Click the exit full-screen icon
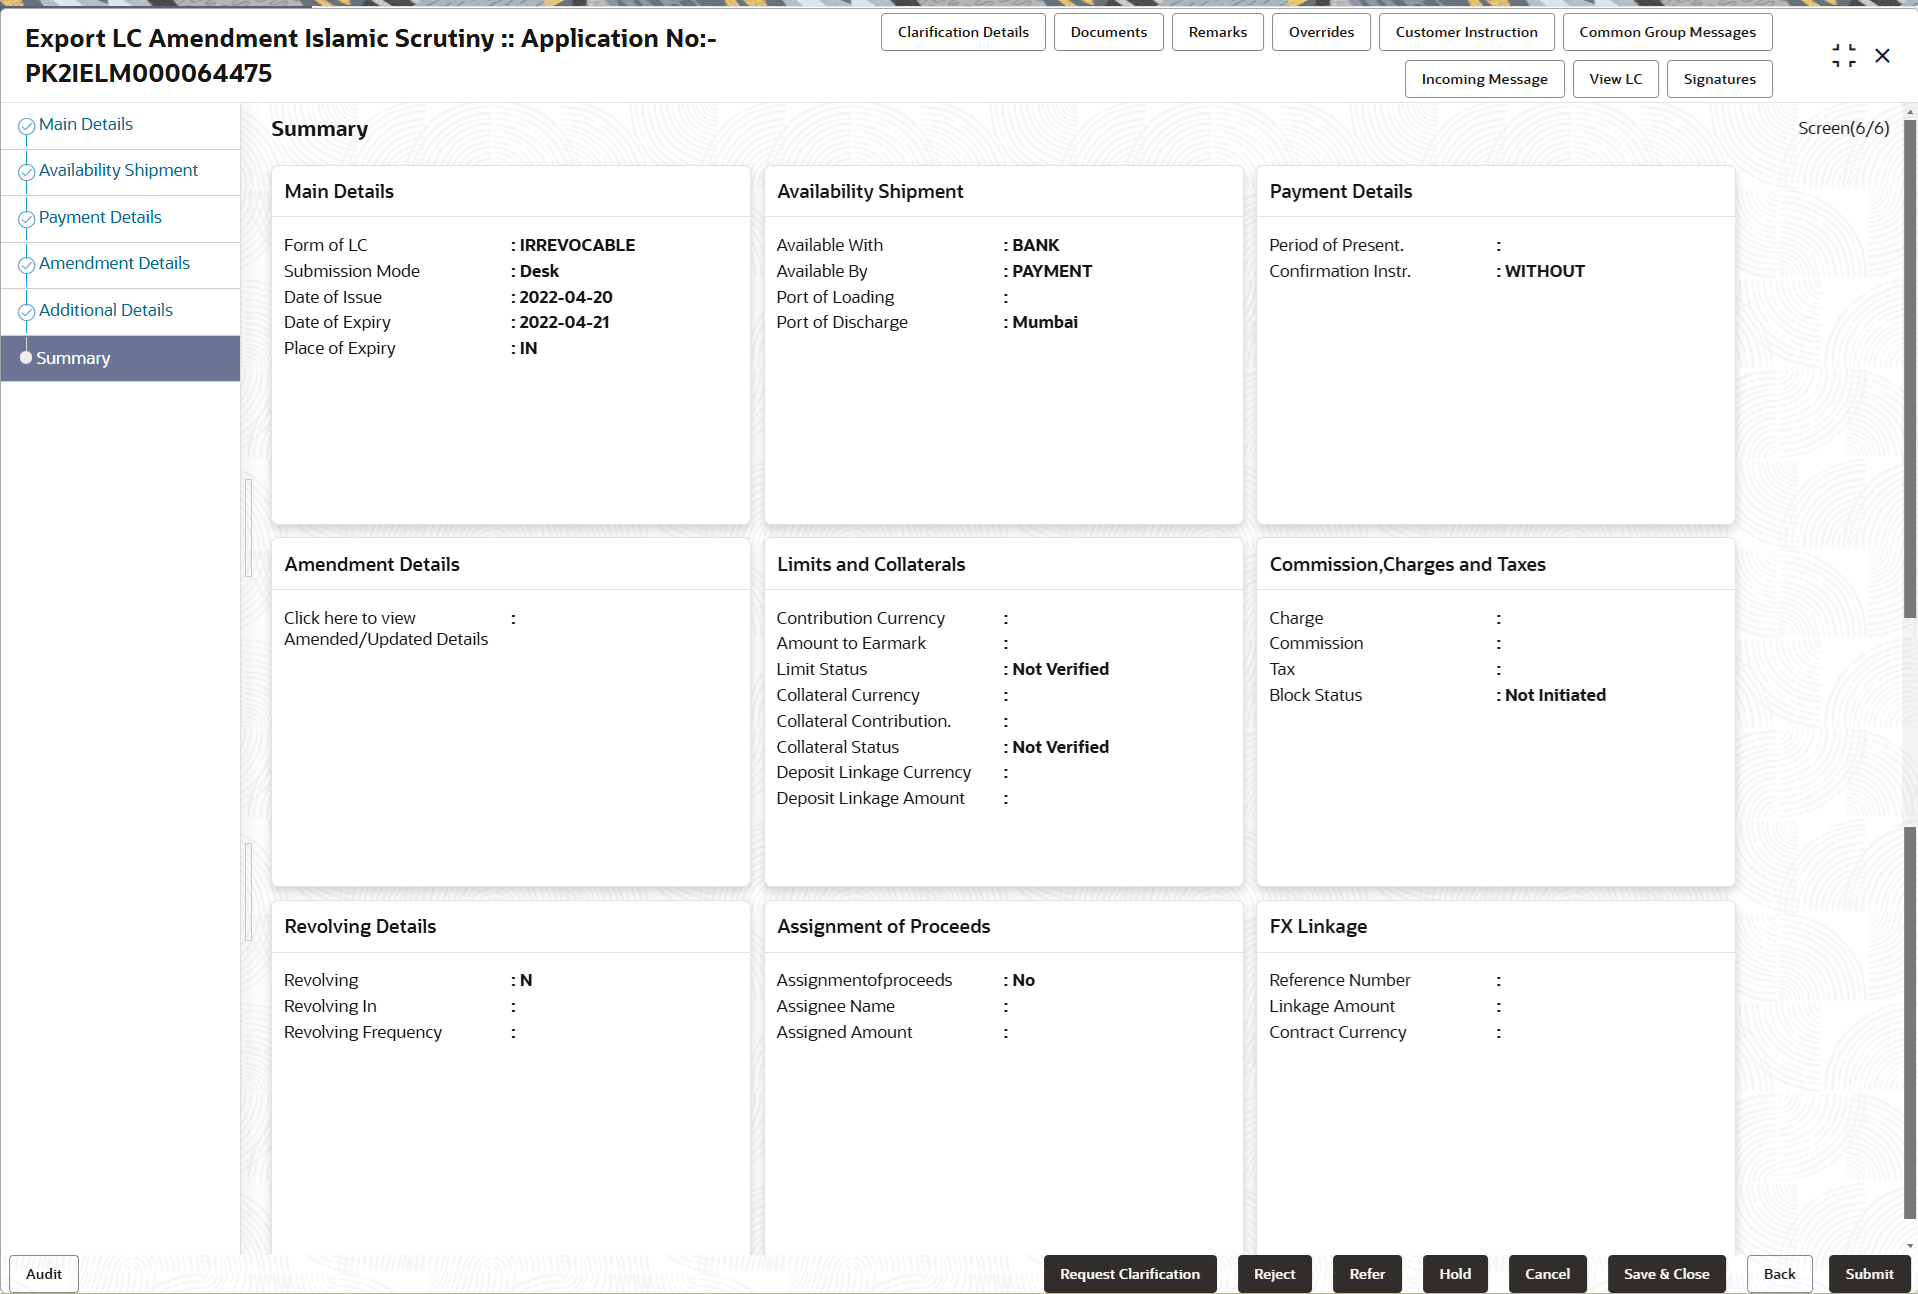The height and width of the screenshot is (1294, 1918). (1844, 56)
